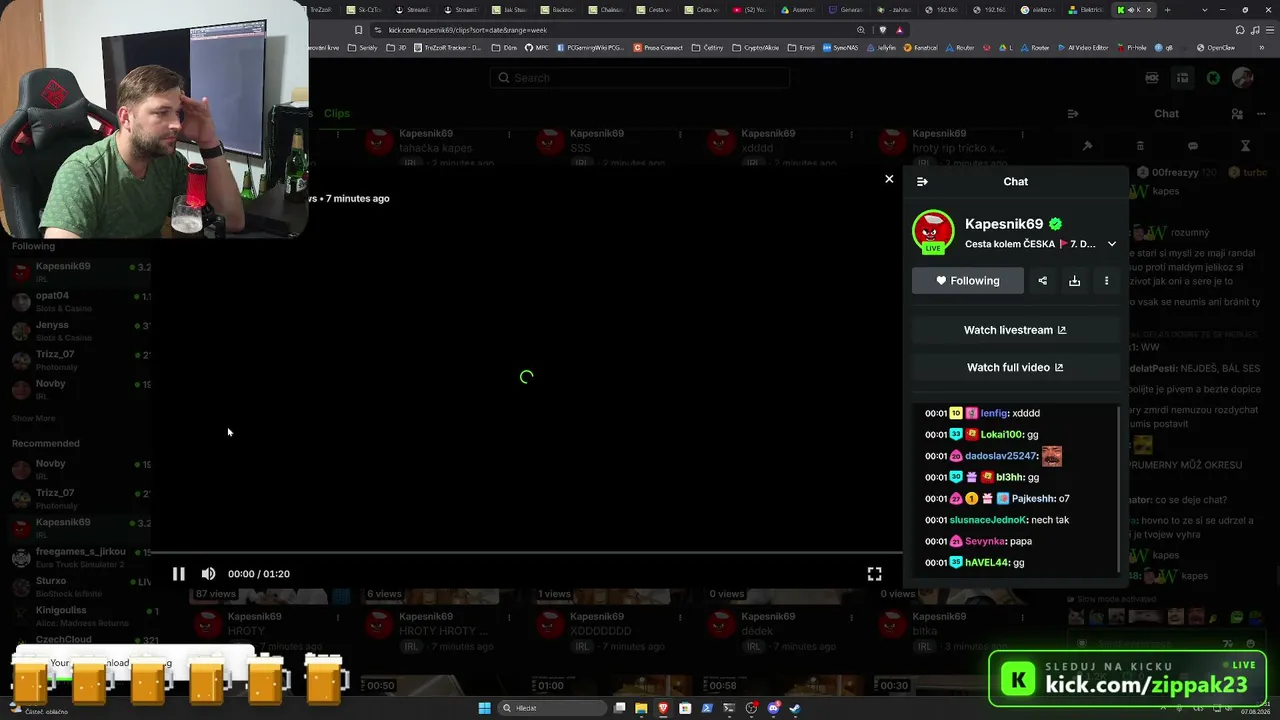1280x720 pixels.
Task: Open Kapesnik69 avatar with LIVE badge
Action: pyautogui.click(x=933, y=231)
